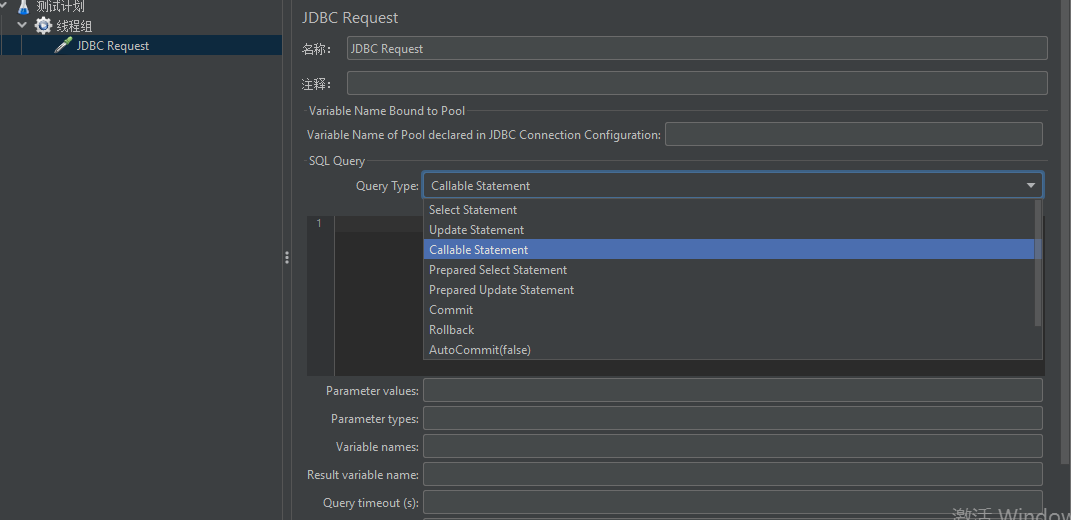
Task: Click the test plan flask icon
Action: [x=23, y=8]
